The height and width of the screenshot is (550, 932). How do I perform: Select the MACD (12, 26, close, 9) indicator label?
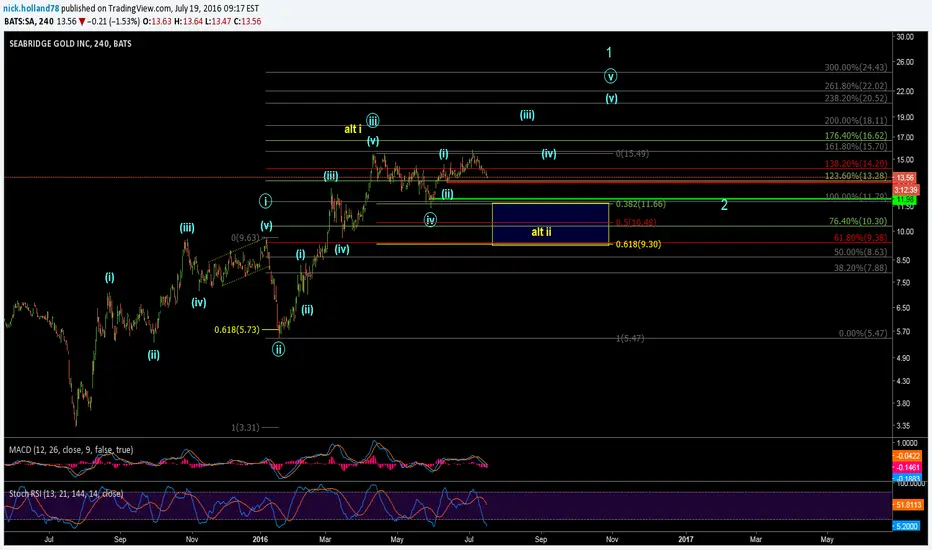click(71, 450)
